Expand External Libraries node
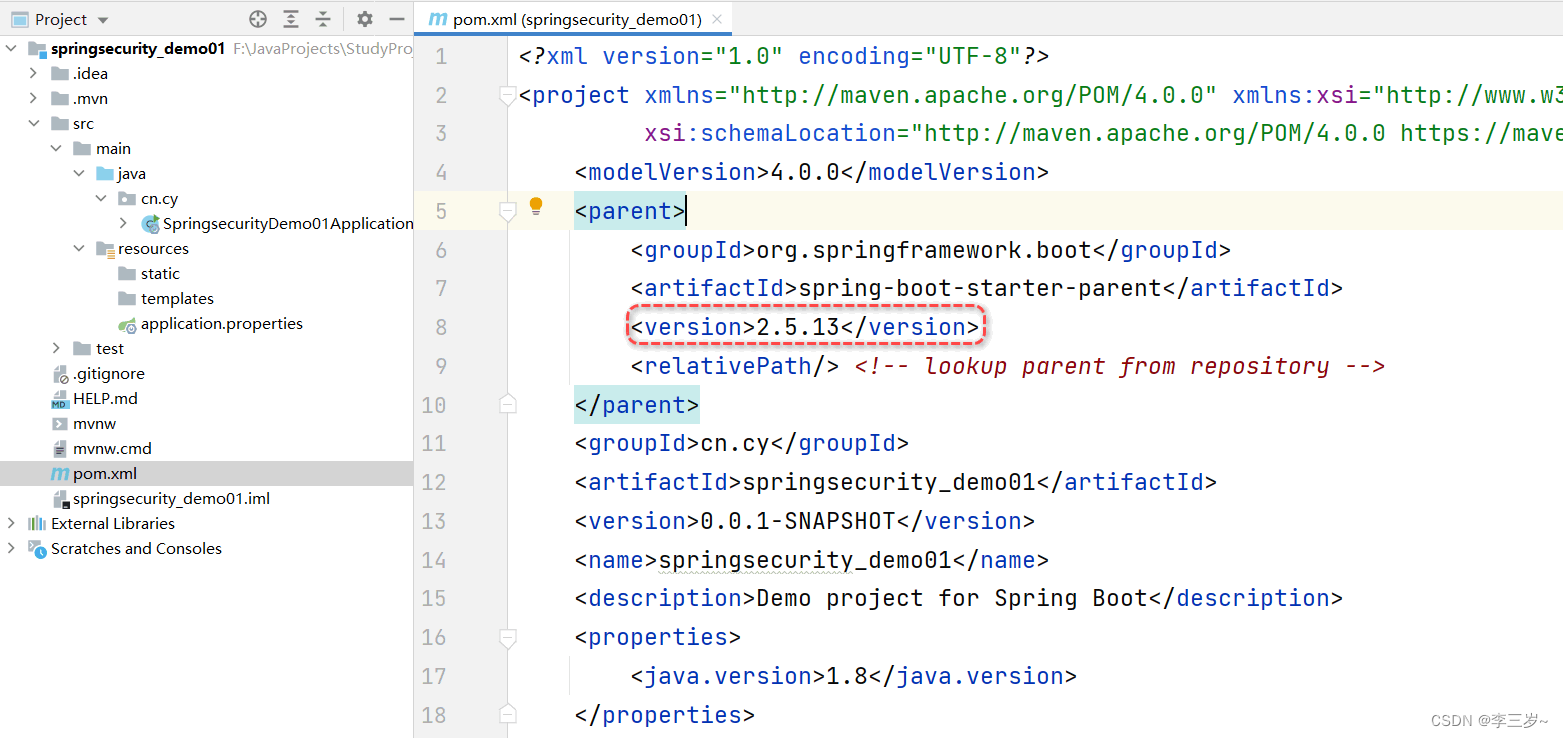The height and width of the screenshot is (738, 1563). coord(11,523)
